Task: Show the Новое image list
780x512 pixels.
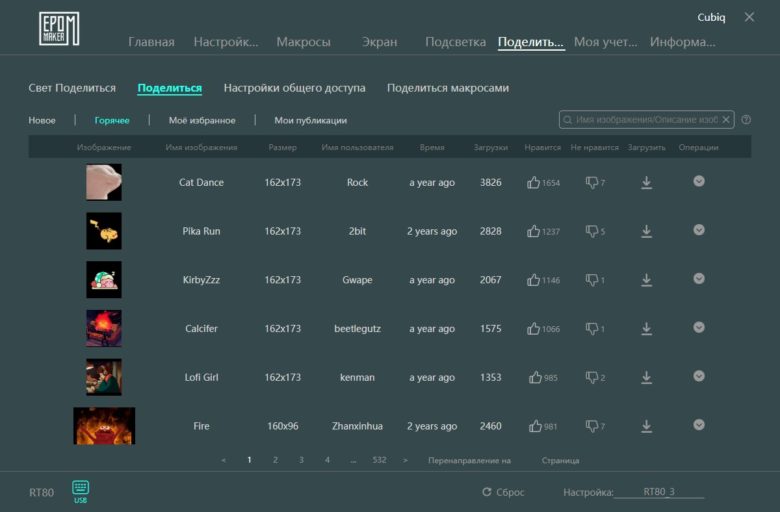Action: [x=42, y=120]
